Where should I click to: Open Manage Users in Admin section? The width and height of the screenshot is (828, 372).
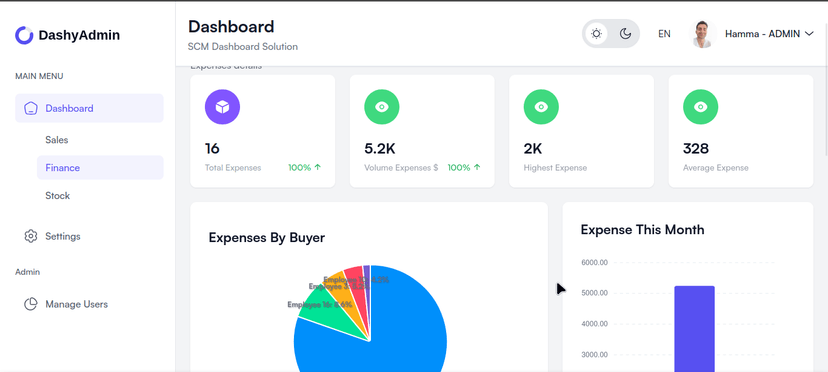(x=77, y=304)
